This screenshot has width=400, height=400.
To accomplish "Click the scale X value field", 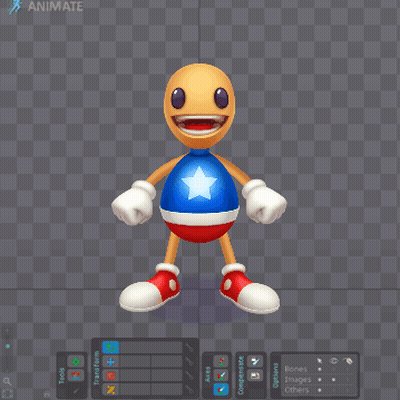I will coord(135,376).
